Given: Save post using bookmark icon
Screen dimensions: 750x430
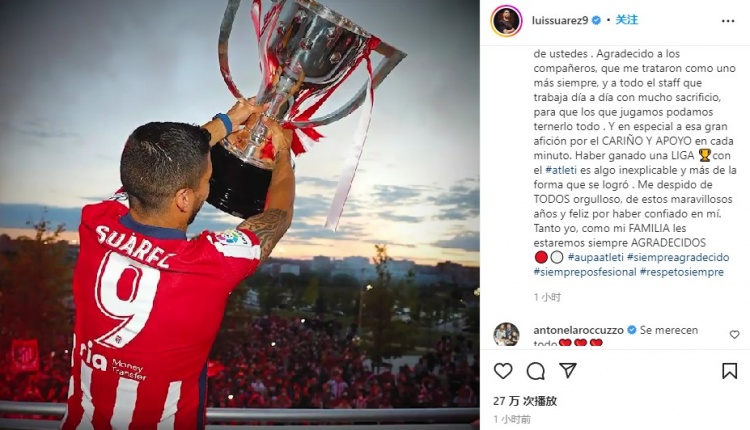Looking at the screenshot, I should pos(729,371).
